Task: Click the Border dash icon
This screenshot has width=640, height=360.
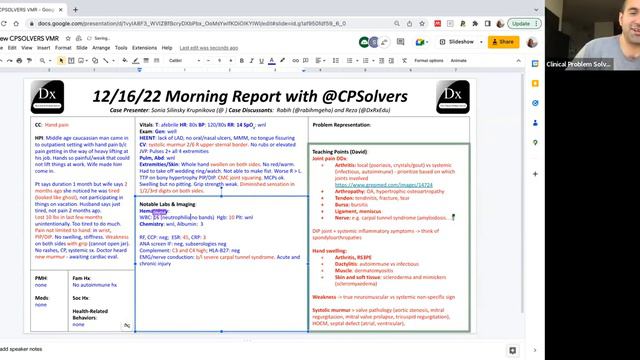Action: (x=156, y=61)
